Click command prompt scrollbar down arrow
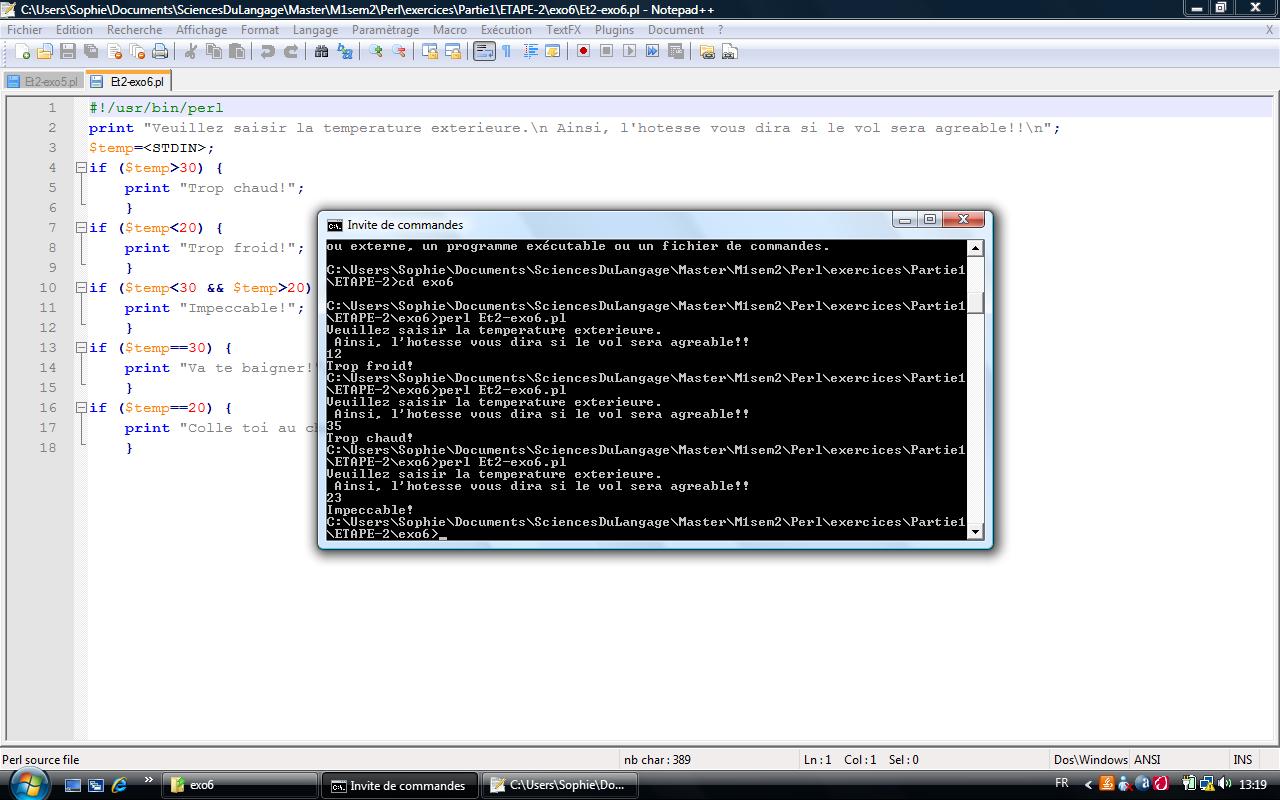 coord(975,532)
